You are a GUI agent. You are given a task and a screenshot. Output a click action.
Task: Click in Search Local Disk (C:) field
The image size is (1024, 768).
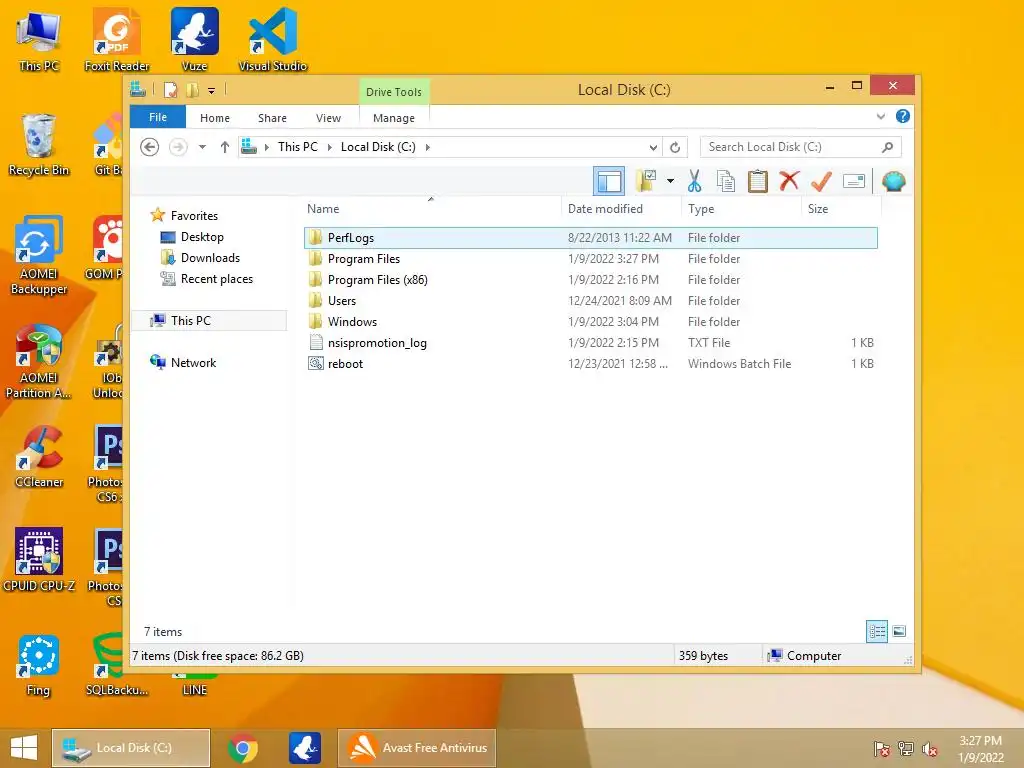[801, 147]
